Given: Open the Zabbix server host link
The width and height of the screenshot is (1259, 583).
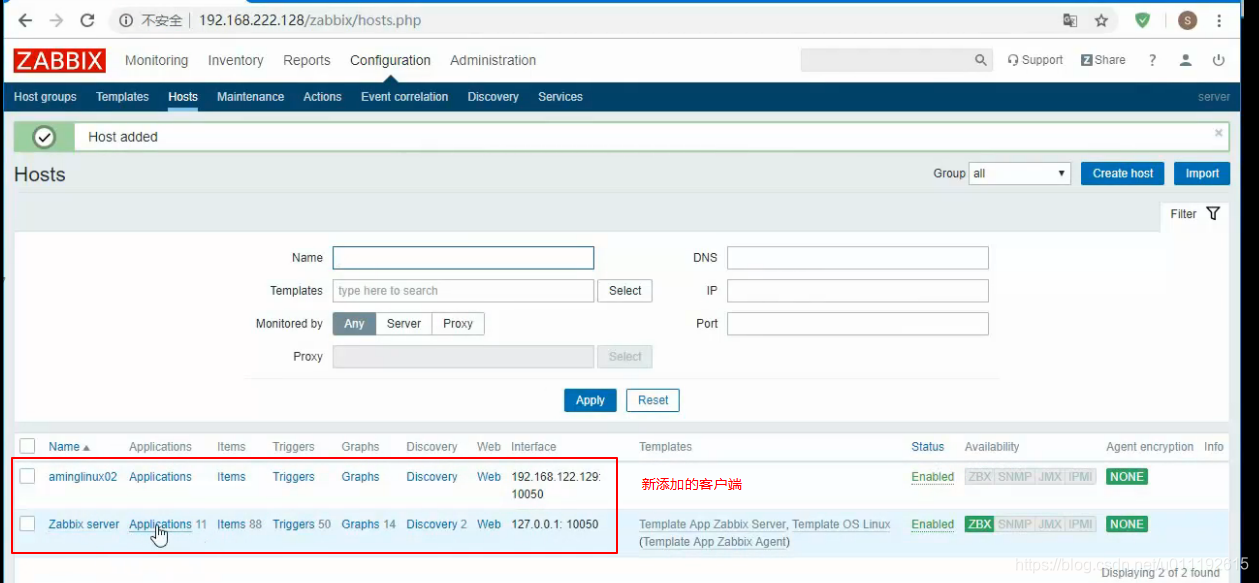Looking at the screenshot, I should tap(84, 524).
